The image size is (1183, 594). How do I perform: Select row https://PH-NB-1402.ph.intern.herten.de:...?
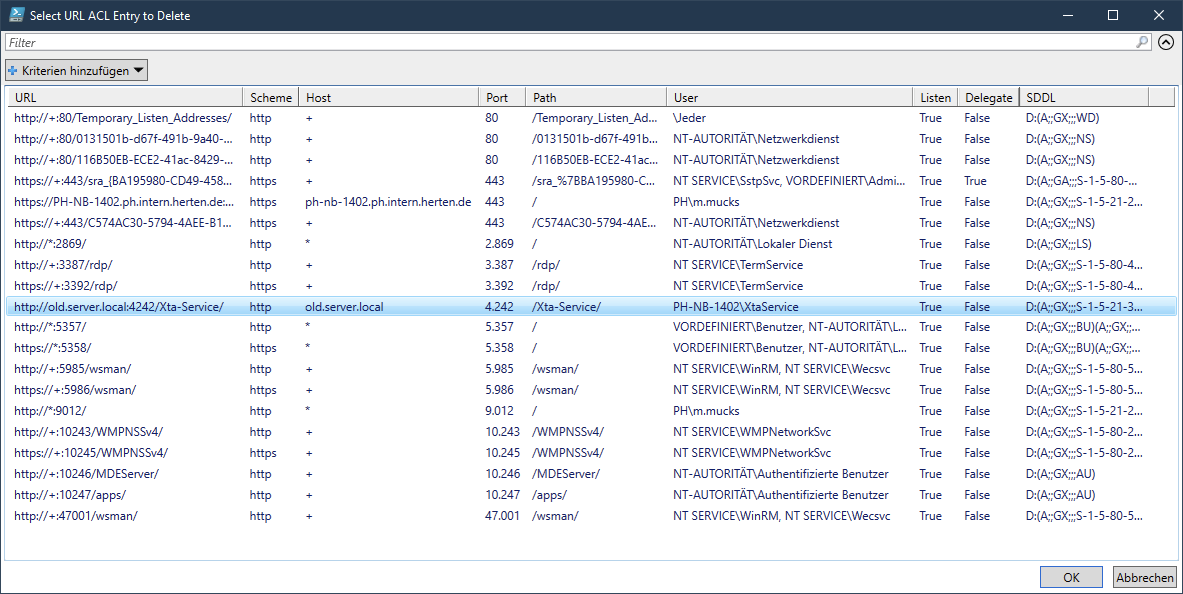(592, 202)
